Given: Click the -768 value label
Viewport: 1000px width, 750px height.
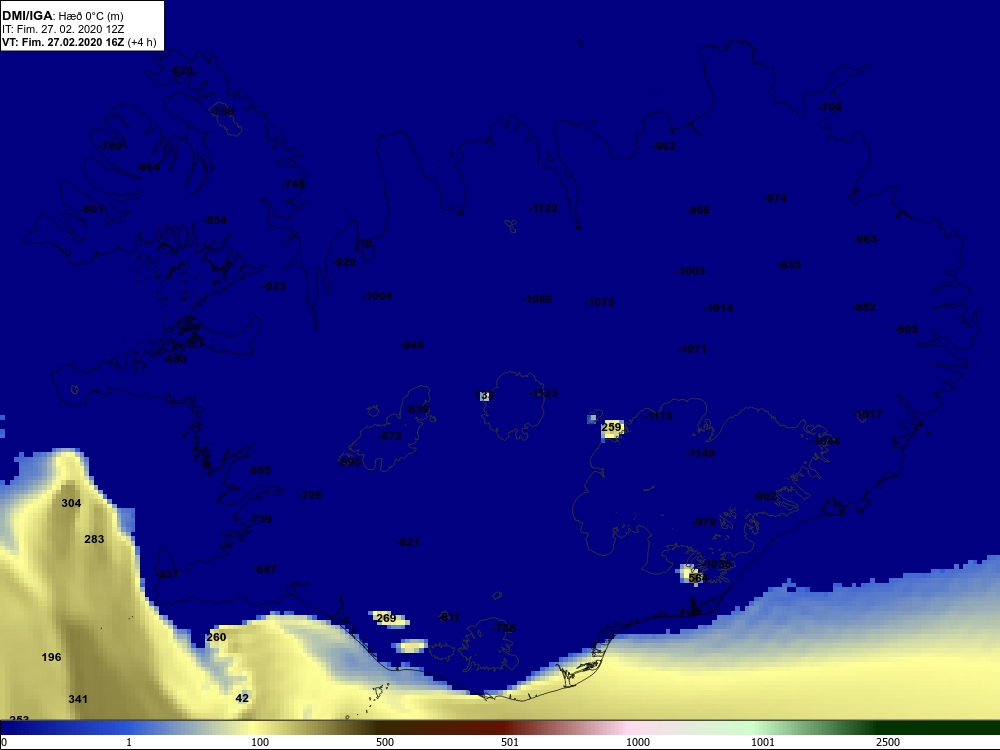Looking at the screenshot, I should click(x=222, y=111).
